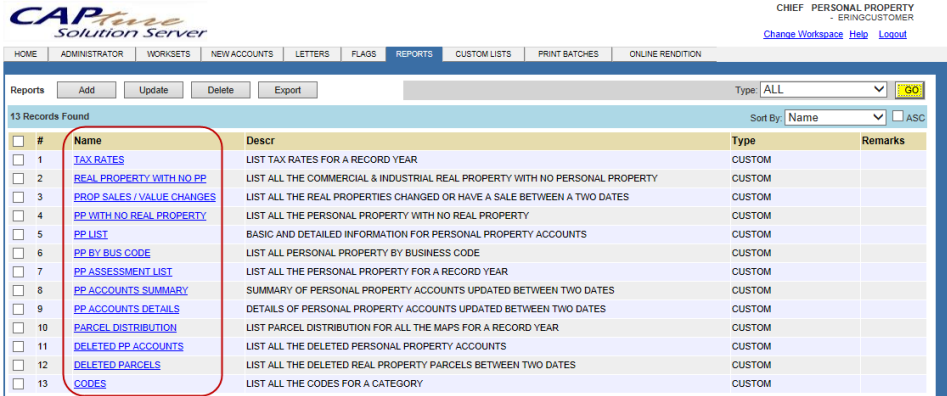The width and height of the screenshot is (947, 396).
Task: Select the DELETED PARCELS checkbox
Action: coord(19,365)
